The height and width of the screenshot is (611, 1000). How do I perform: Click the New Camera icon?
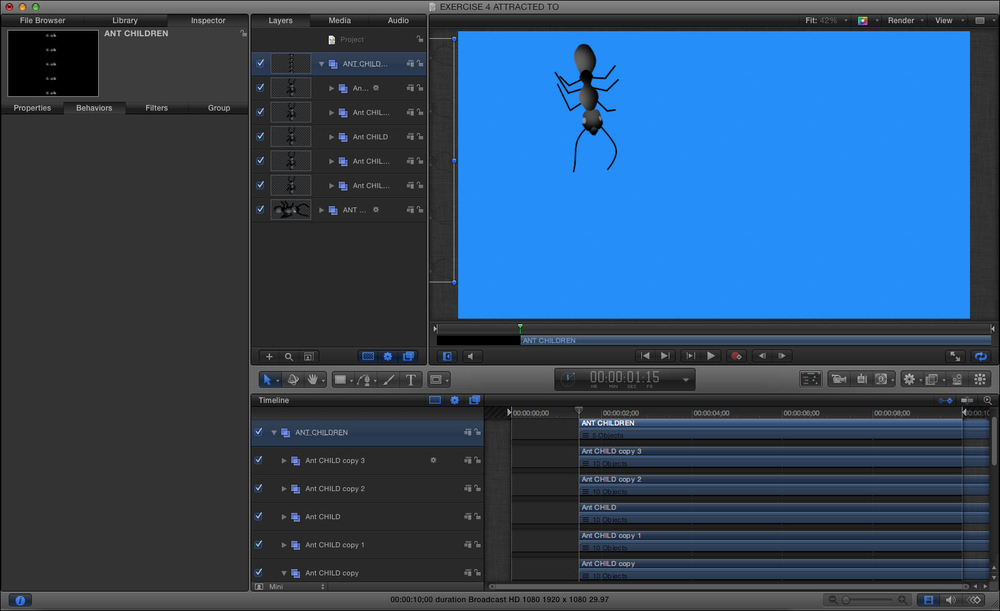click(x=839, y=380)
